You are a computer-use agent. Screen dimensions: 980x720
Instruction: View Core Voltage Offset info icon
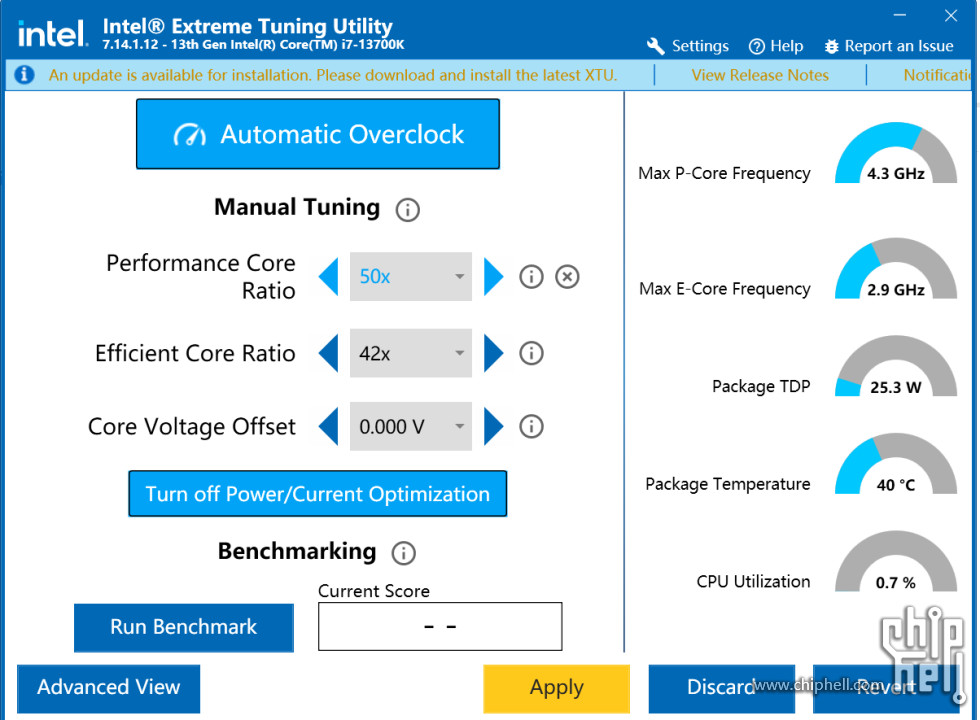(531, 426)
